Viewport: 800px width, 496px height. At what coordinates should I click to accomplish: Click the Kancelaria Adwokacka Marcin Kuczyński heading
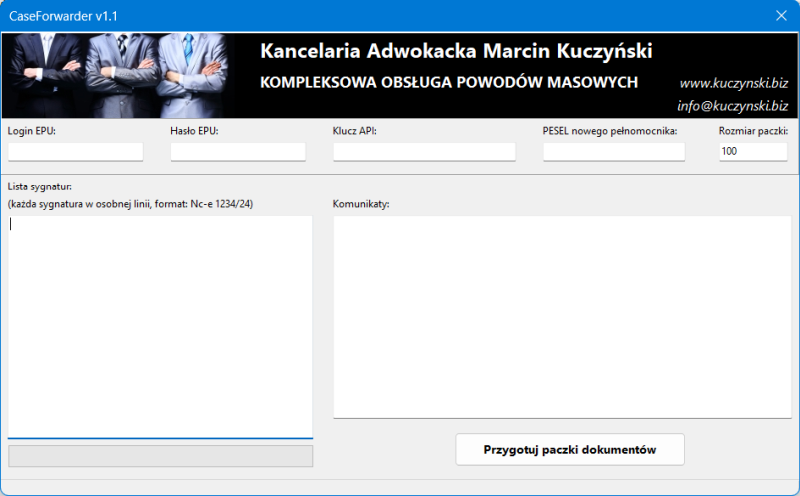[455, 50]
